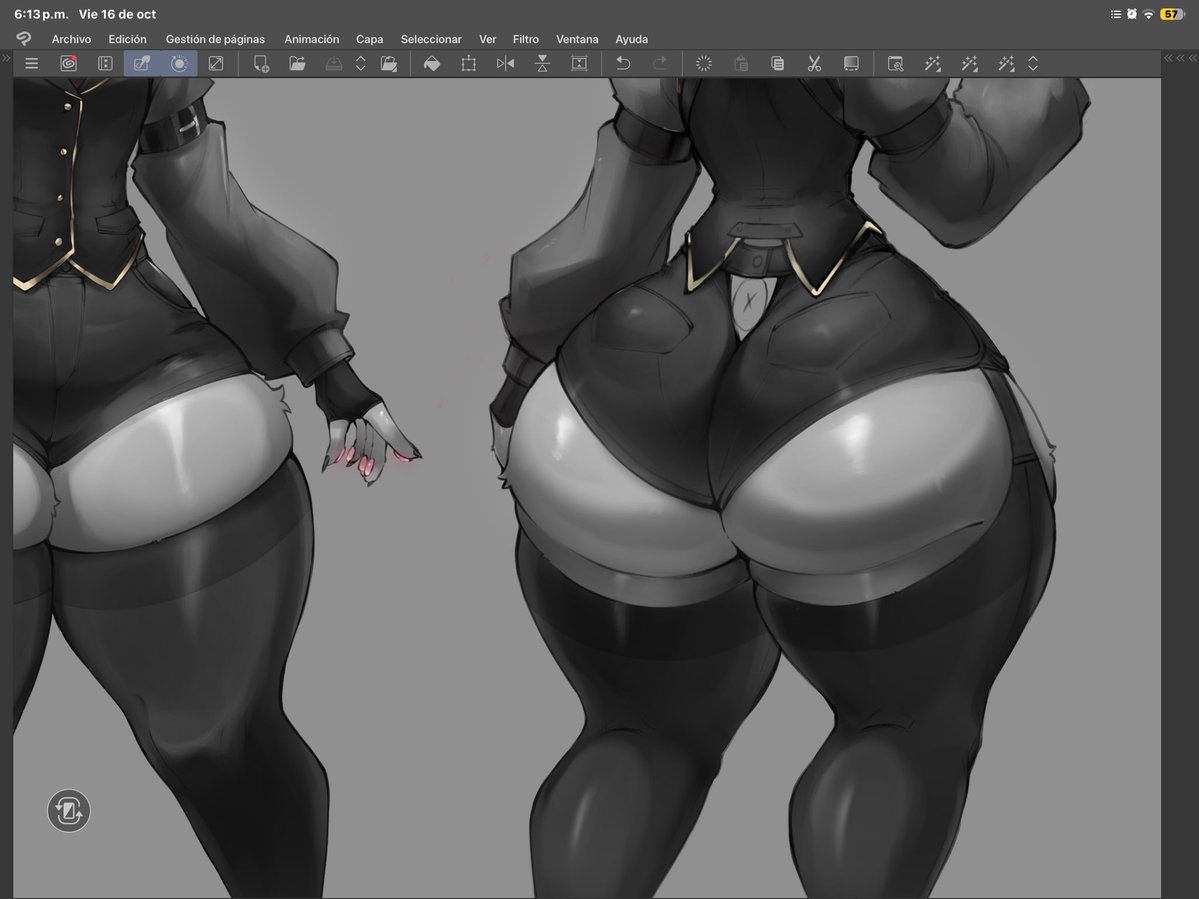Viewport: 1199px width, 899px height.
Task: Open a file using the folder arrow icon
Action: tap(297, 63)
